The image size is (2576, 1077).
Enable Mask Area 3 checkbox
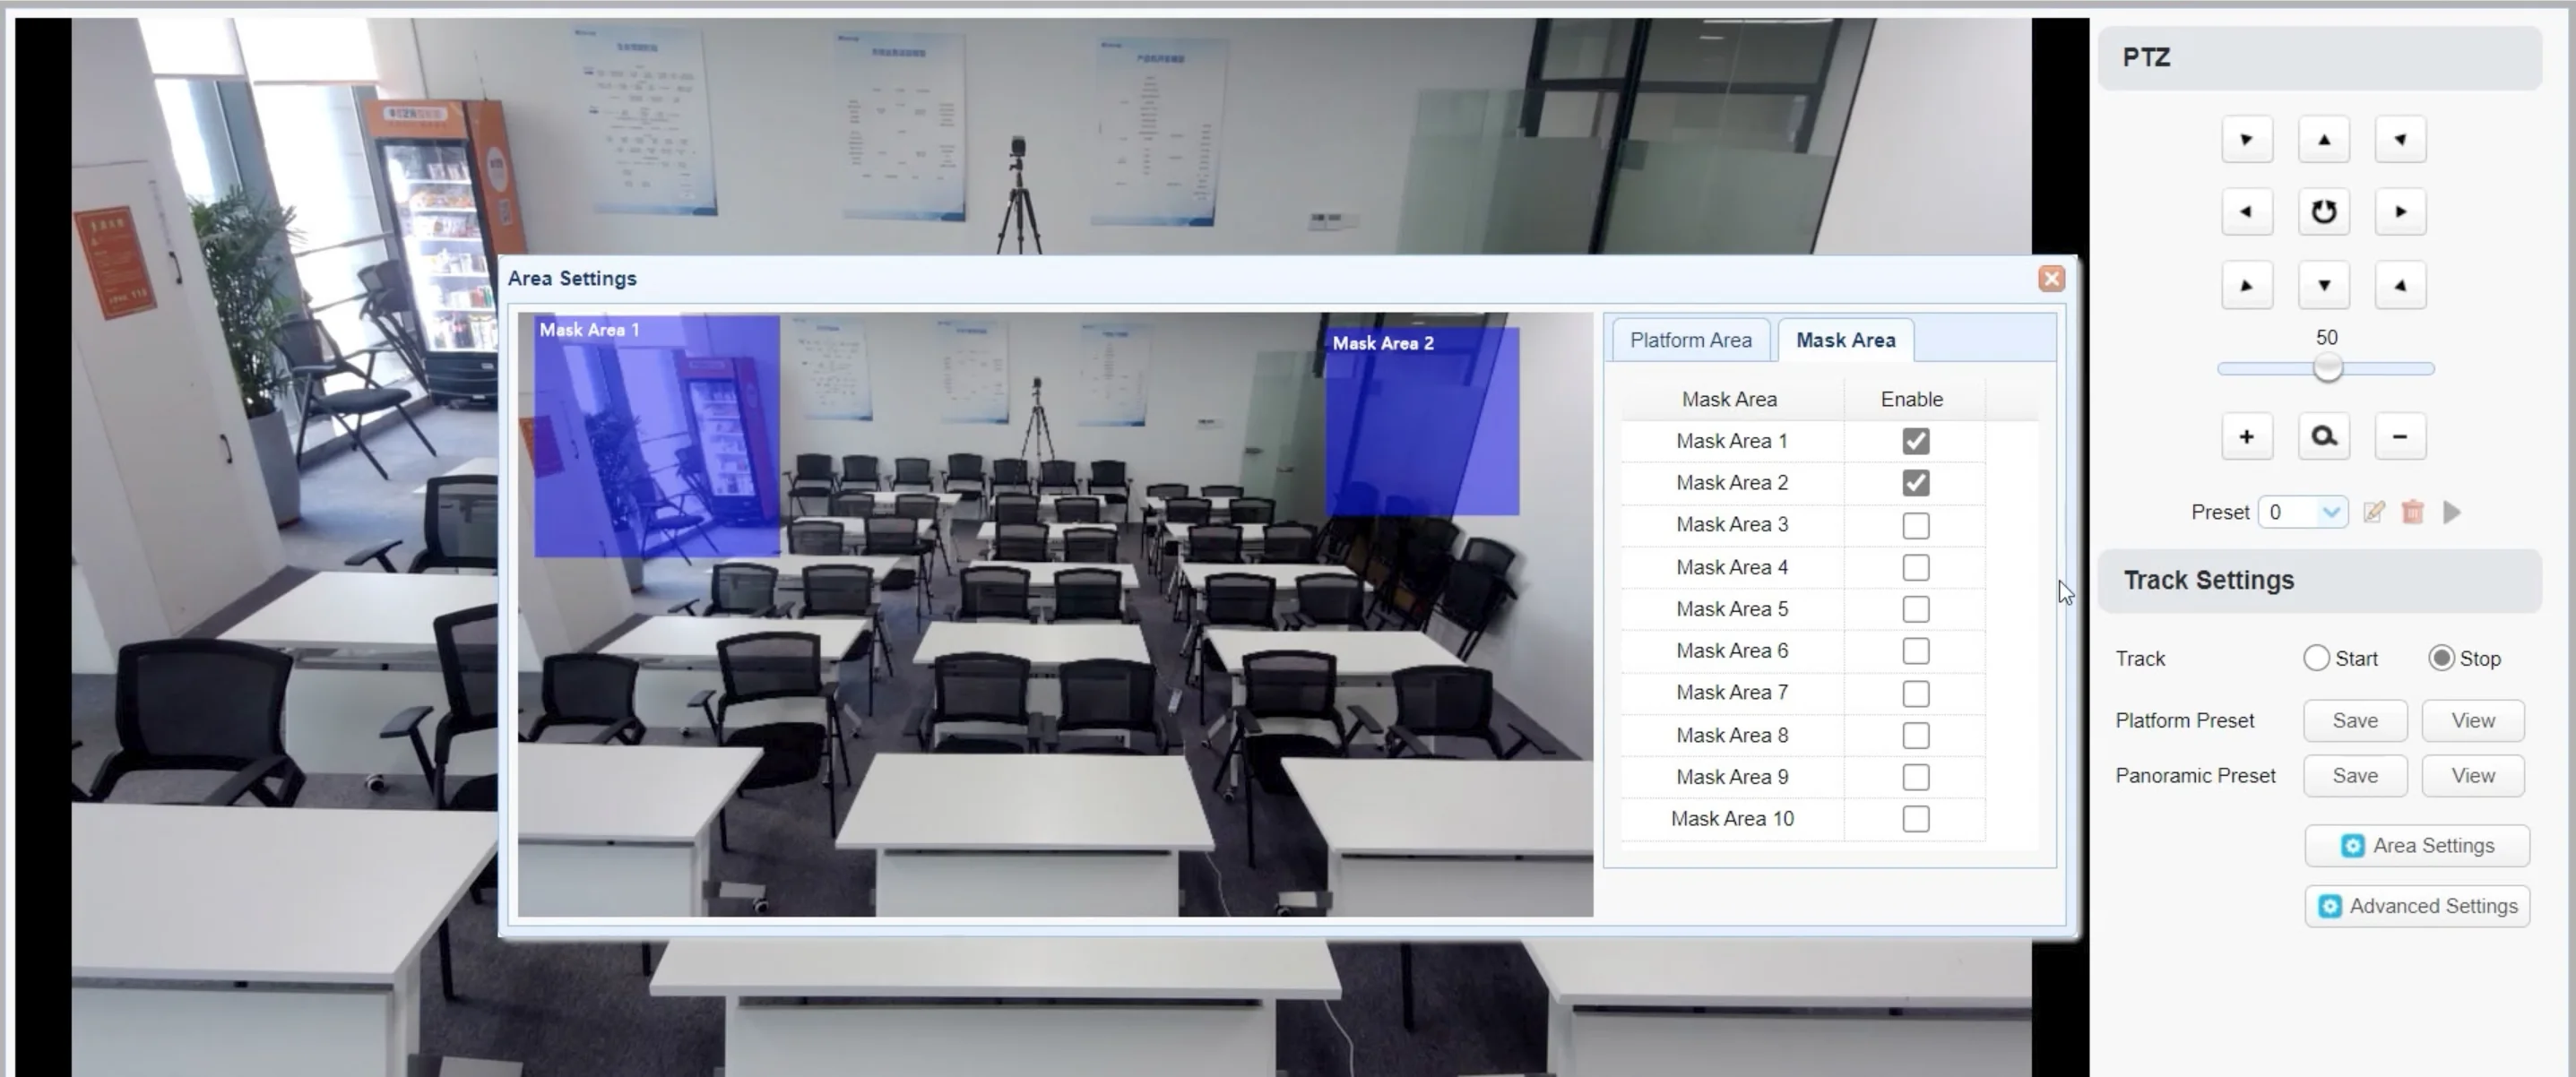[1915, 525]
